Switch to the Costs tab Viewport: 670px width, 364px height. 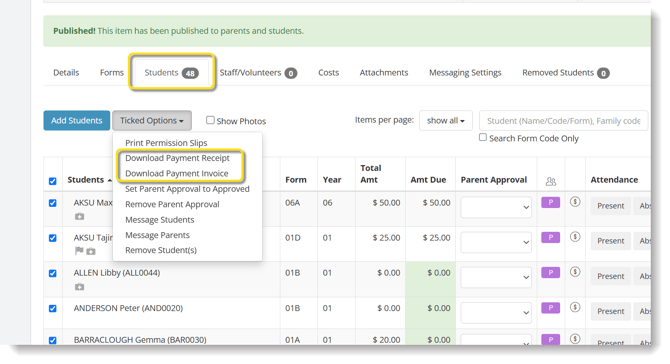tap(328, 73)
